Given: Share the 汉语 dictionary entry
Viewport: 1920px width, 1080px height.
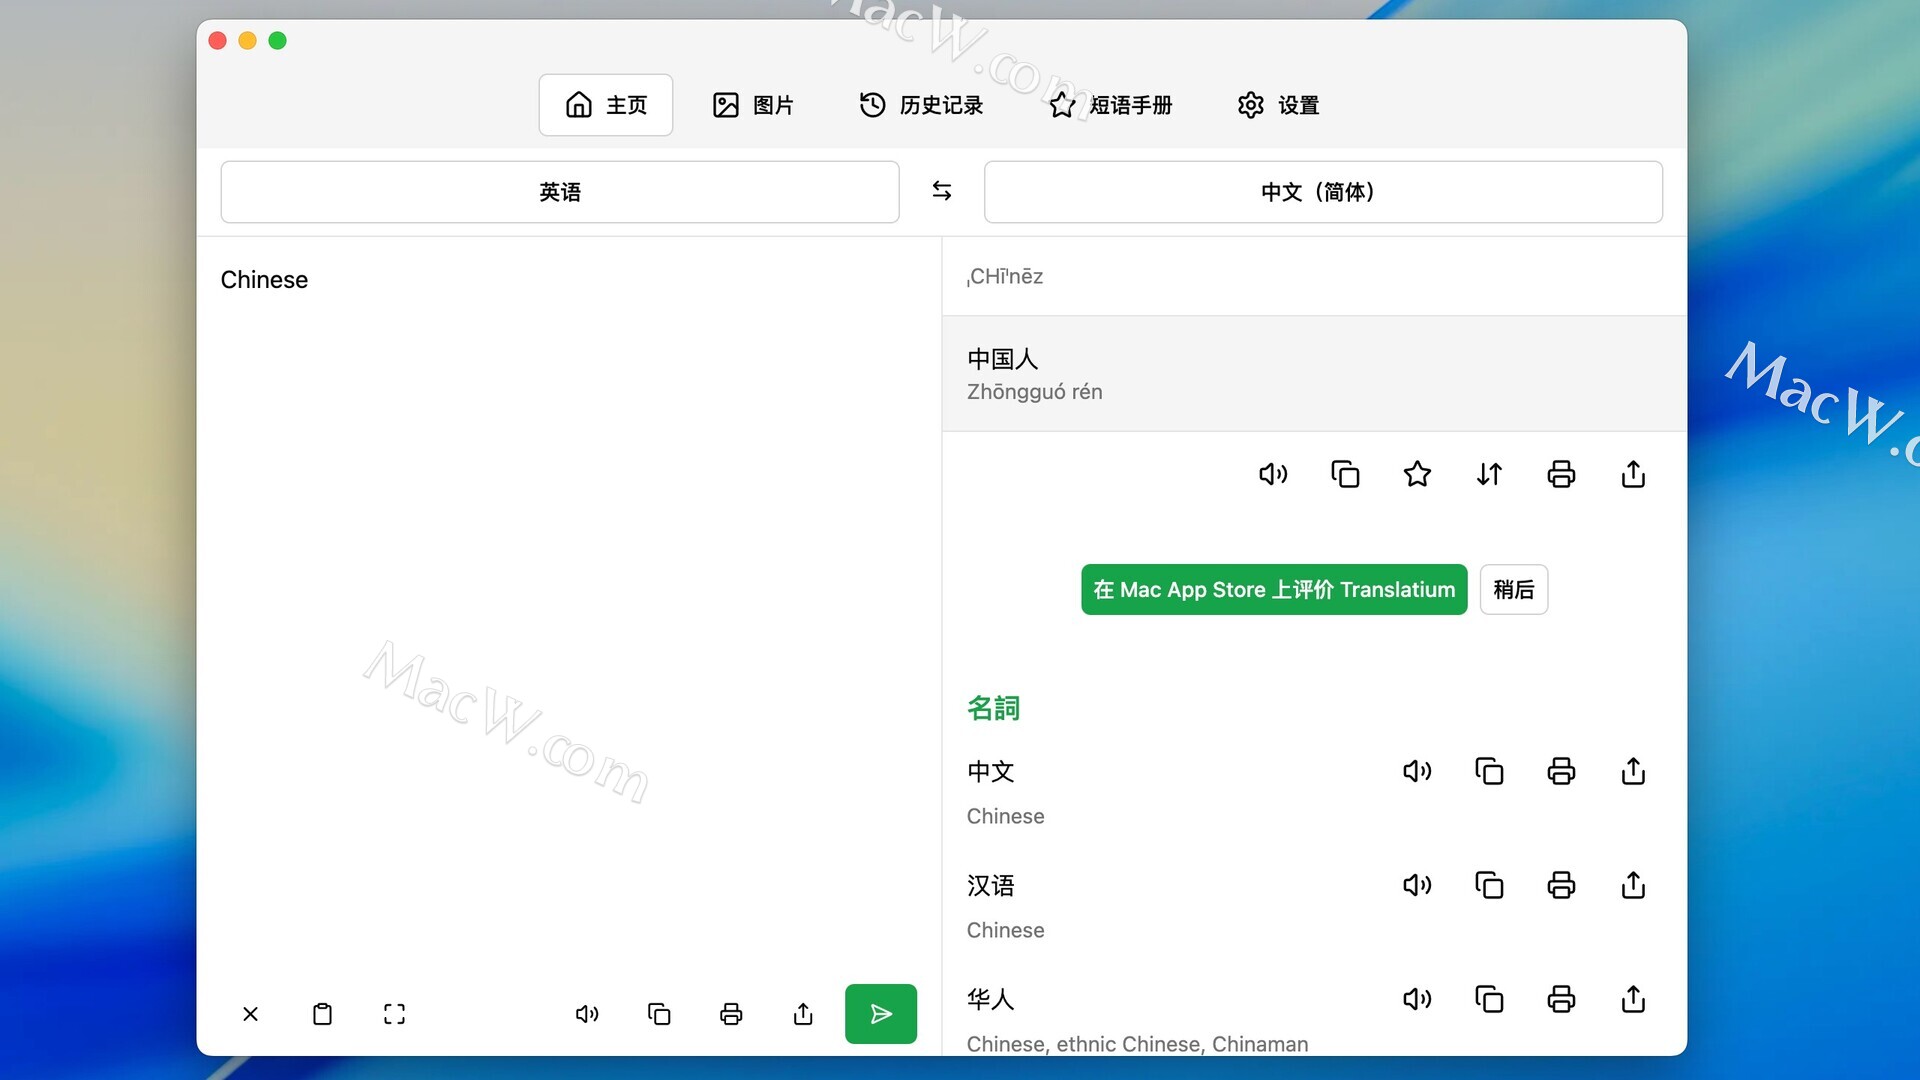Looking at the screenshot, I should click(1633, 885).
